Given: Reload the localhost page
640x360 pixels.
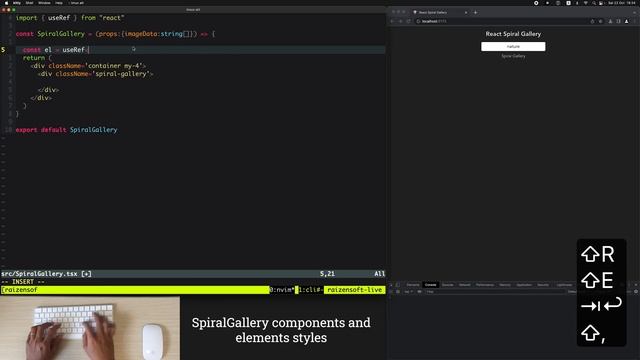Looking at the screenshot, I should pos(408,21).
